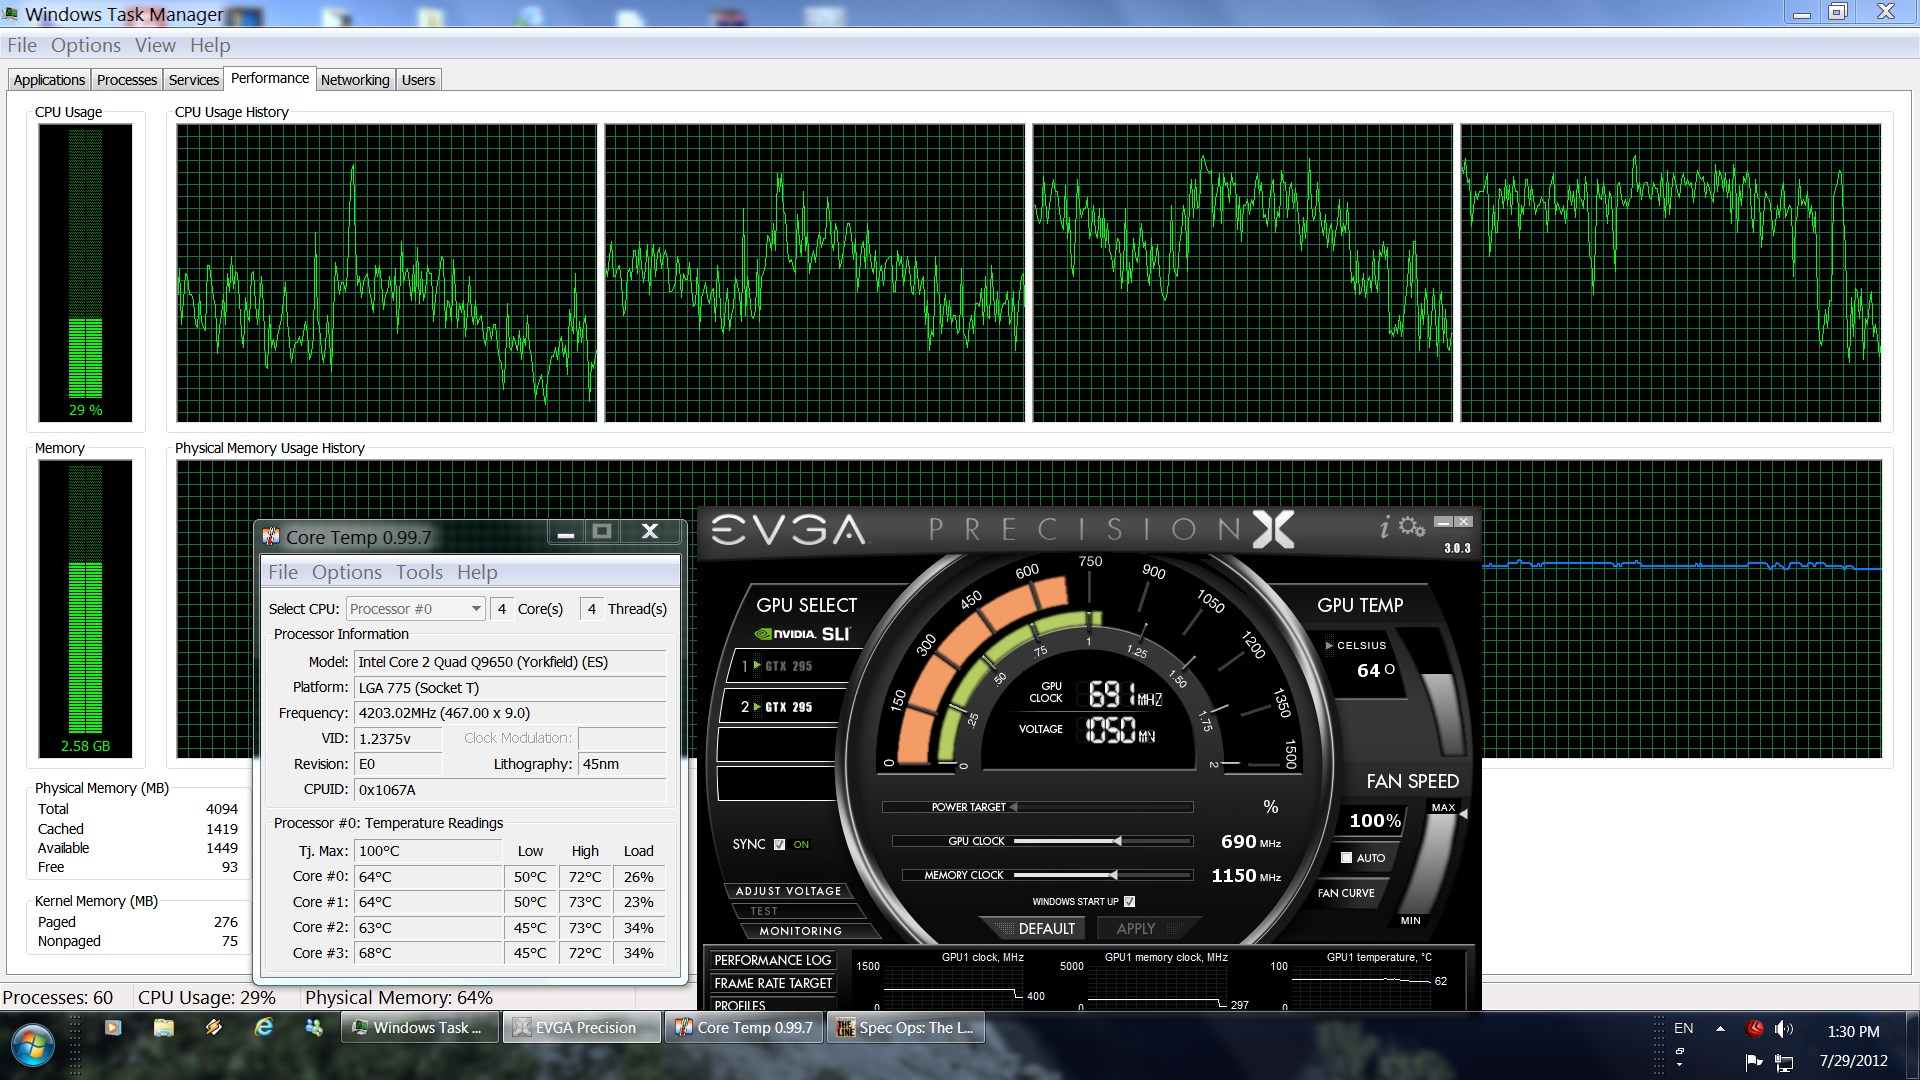Show hidden tray icons arrow
The image size is (1920, 1080).
1720,1029
